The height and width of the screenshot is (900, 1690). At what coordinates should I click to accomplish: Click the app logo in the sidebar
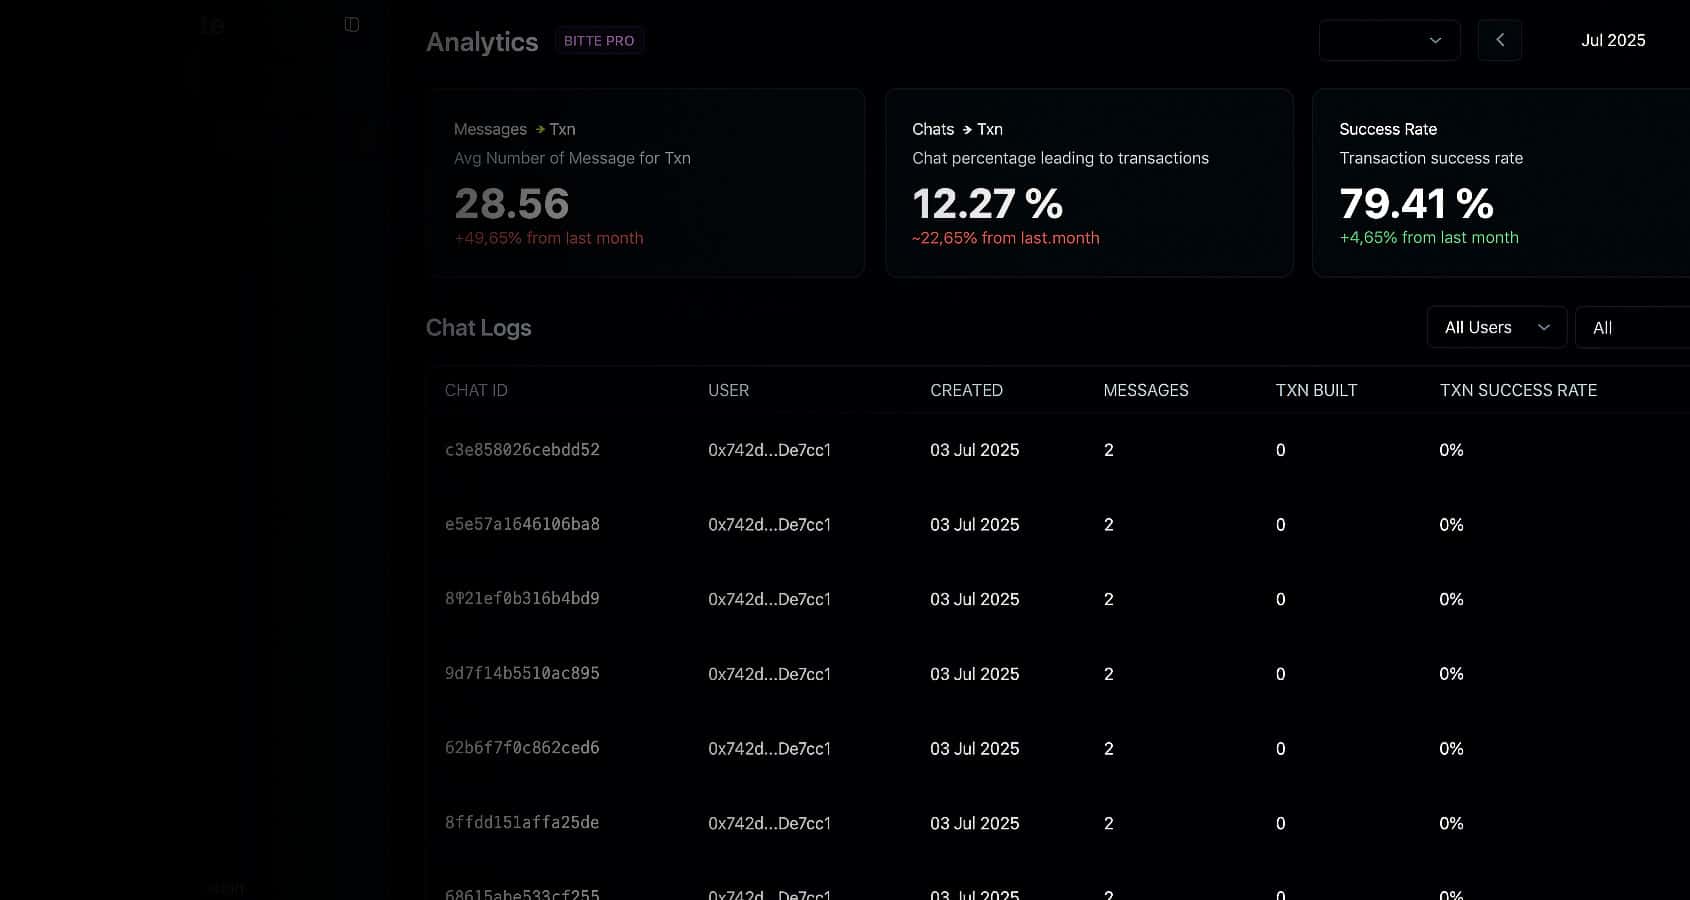[x=212, y=25]
